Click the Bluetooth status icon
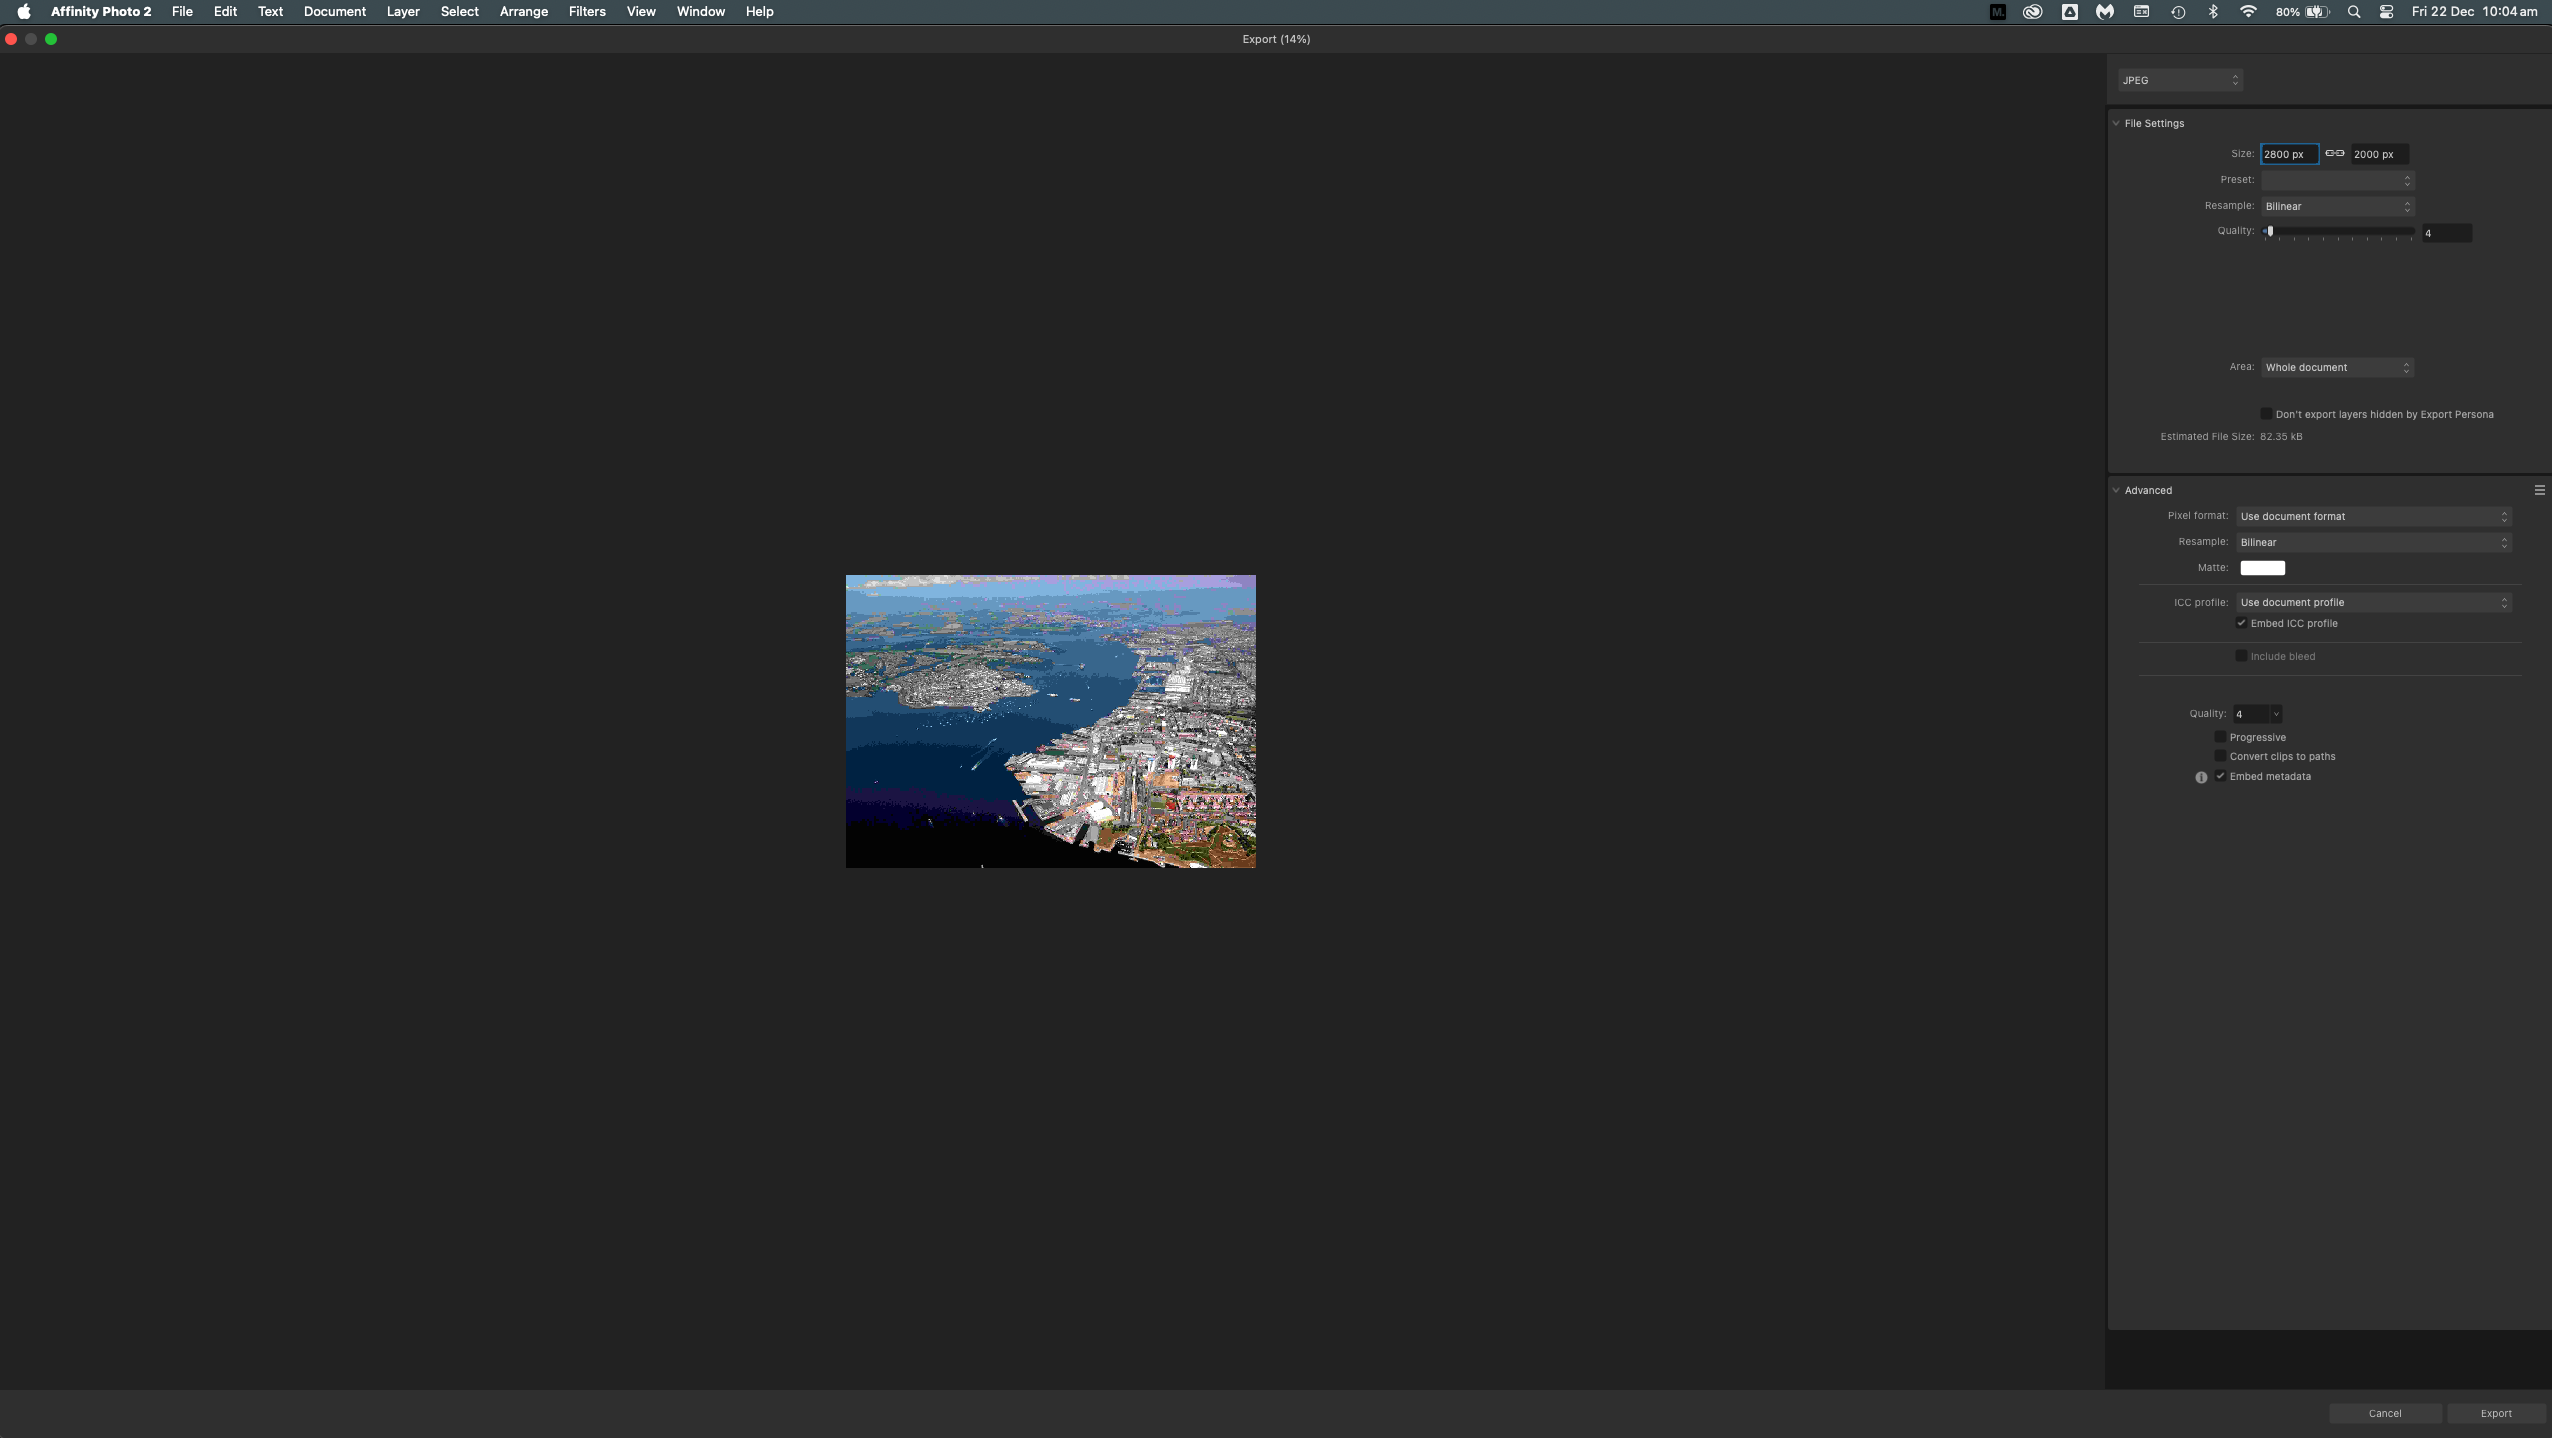This screenshot has width=2552, height=1438. (2213, 12)
